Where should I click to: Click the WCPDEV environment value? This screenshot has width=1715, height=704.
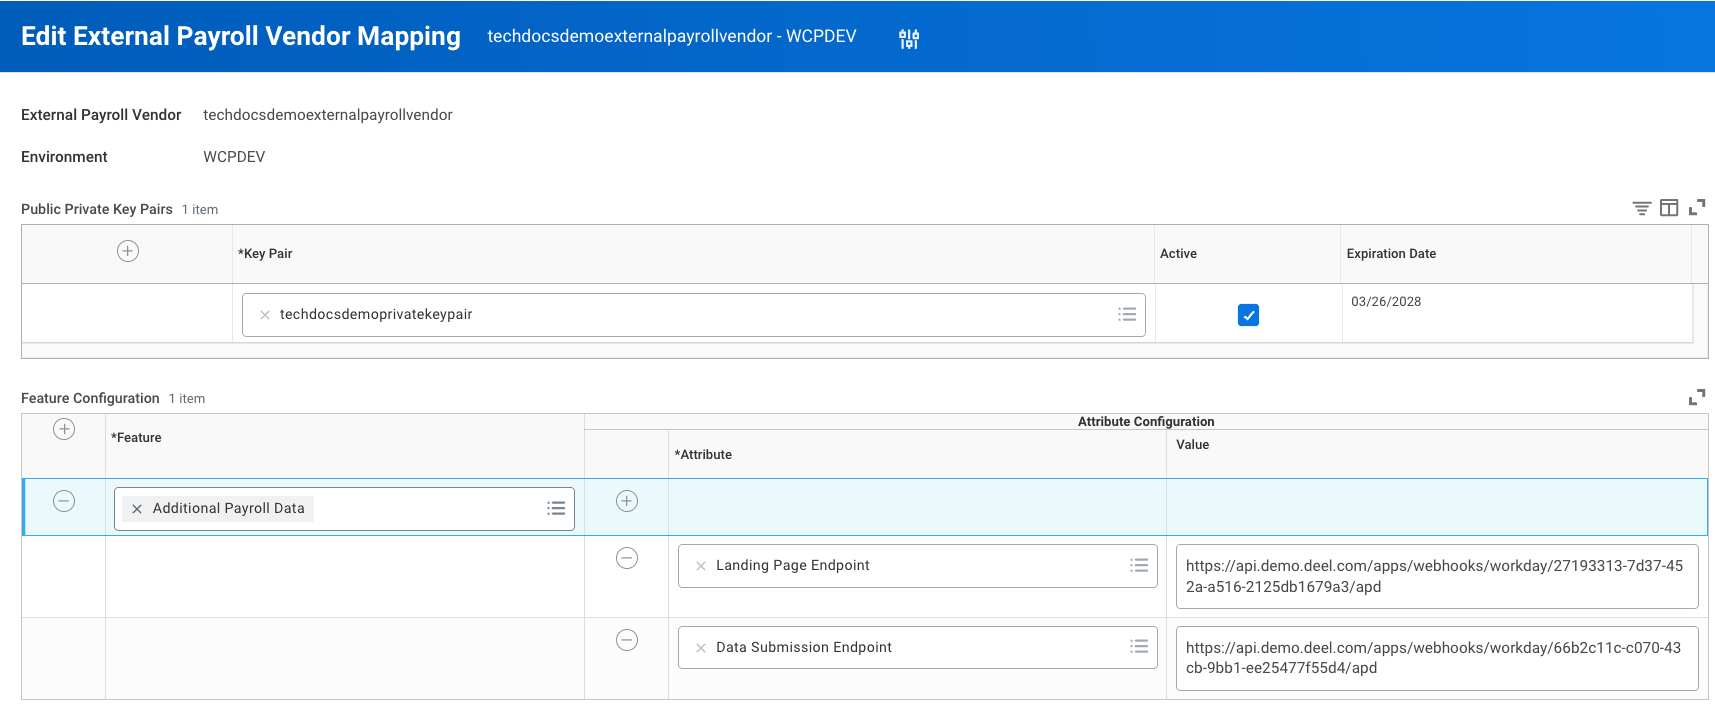click(x=234, y=157)
